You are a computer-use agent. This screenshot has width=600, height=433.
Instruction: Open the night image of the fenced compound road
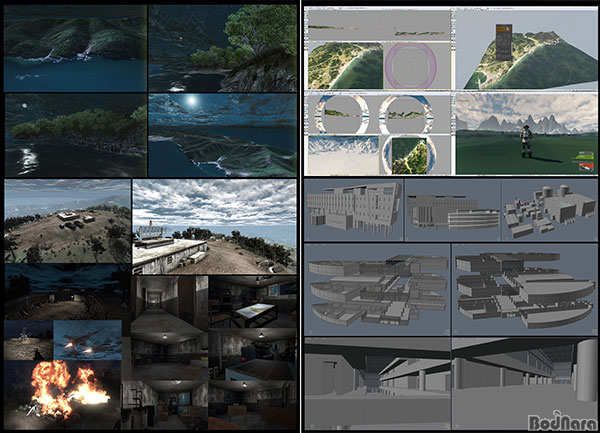(x=67, y=291)
